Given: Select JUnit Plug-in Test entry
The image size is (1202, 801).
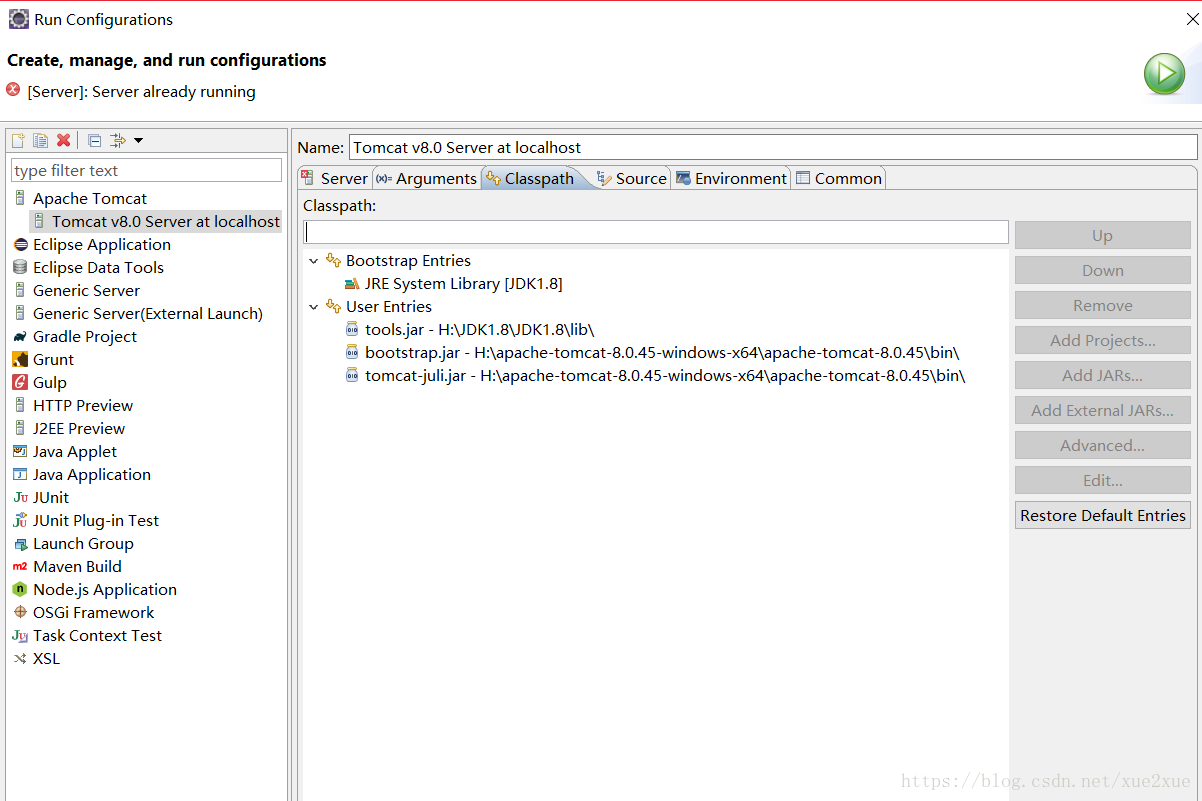Looking at the screenshot, I should [x=96, y=520].
